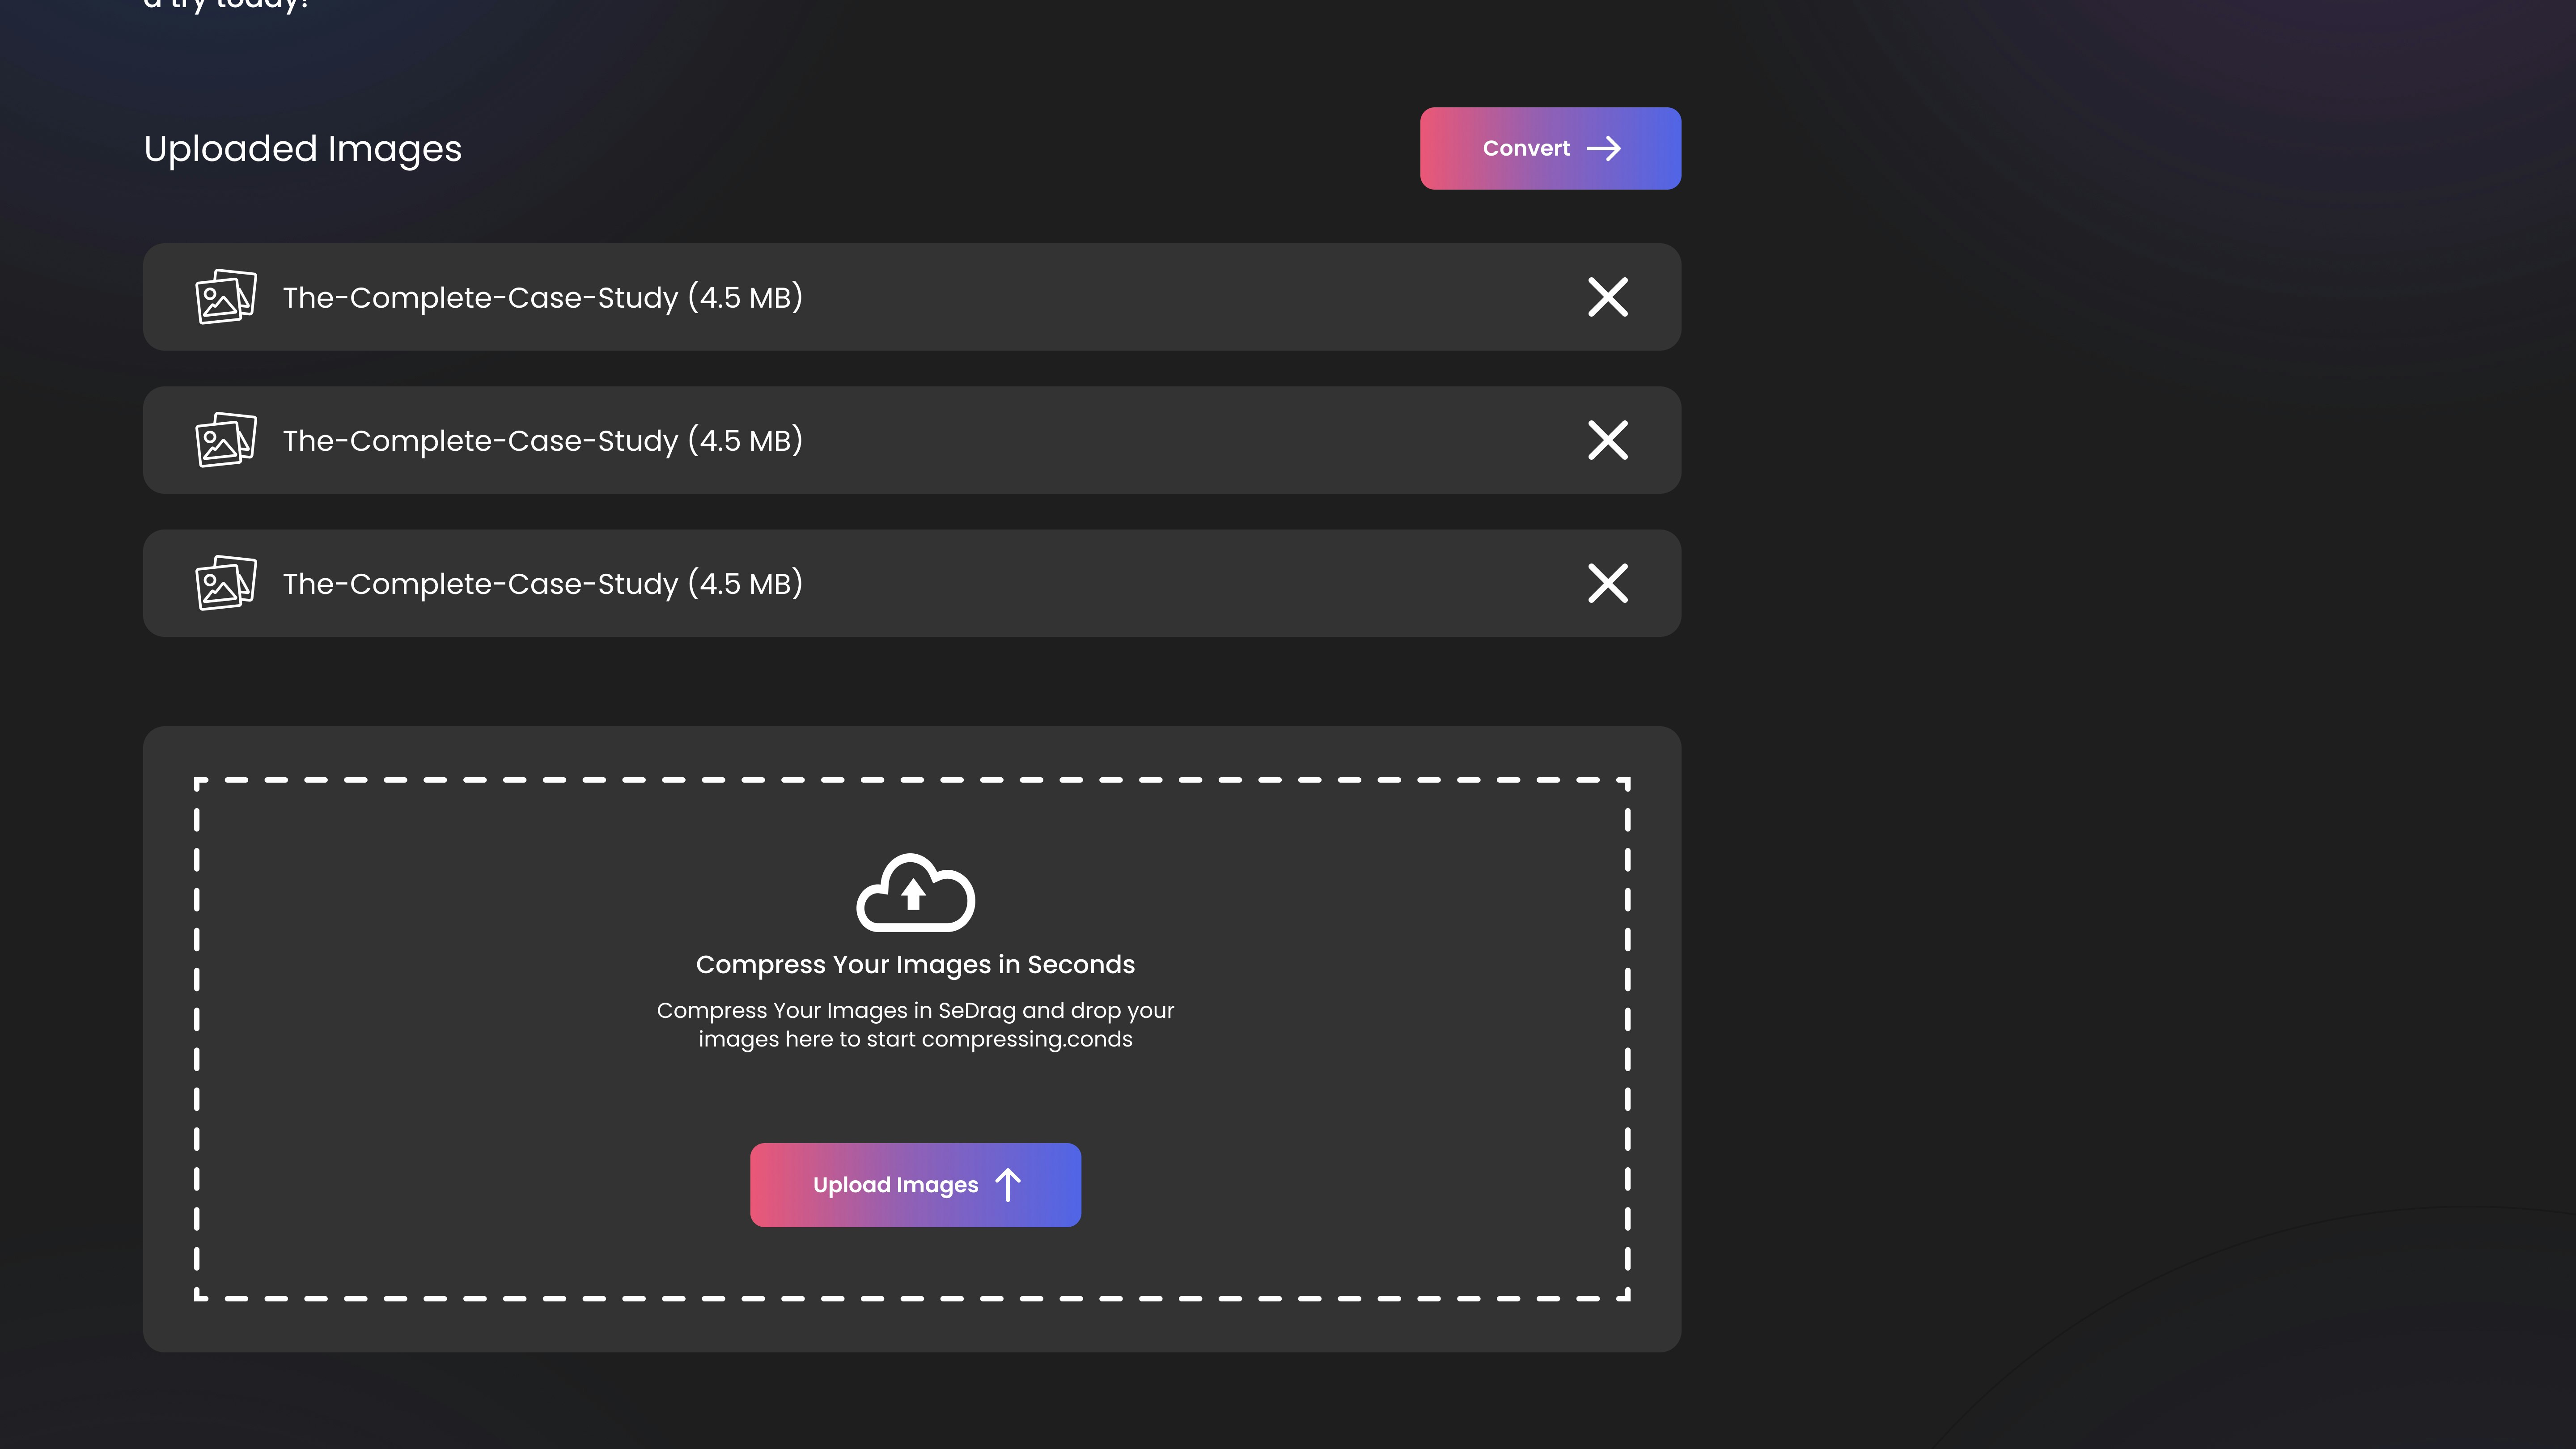
Task: Select the first The-Complete-Case-Study file name
Action: (x=543, y=297)
